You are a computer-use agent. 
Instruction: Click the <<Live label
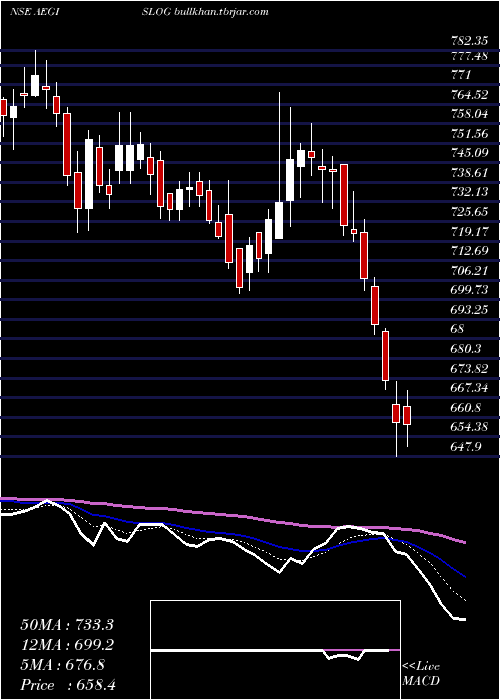click(x=421, y=667)
